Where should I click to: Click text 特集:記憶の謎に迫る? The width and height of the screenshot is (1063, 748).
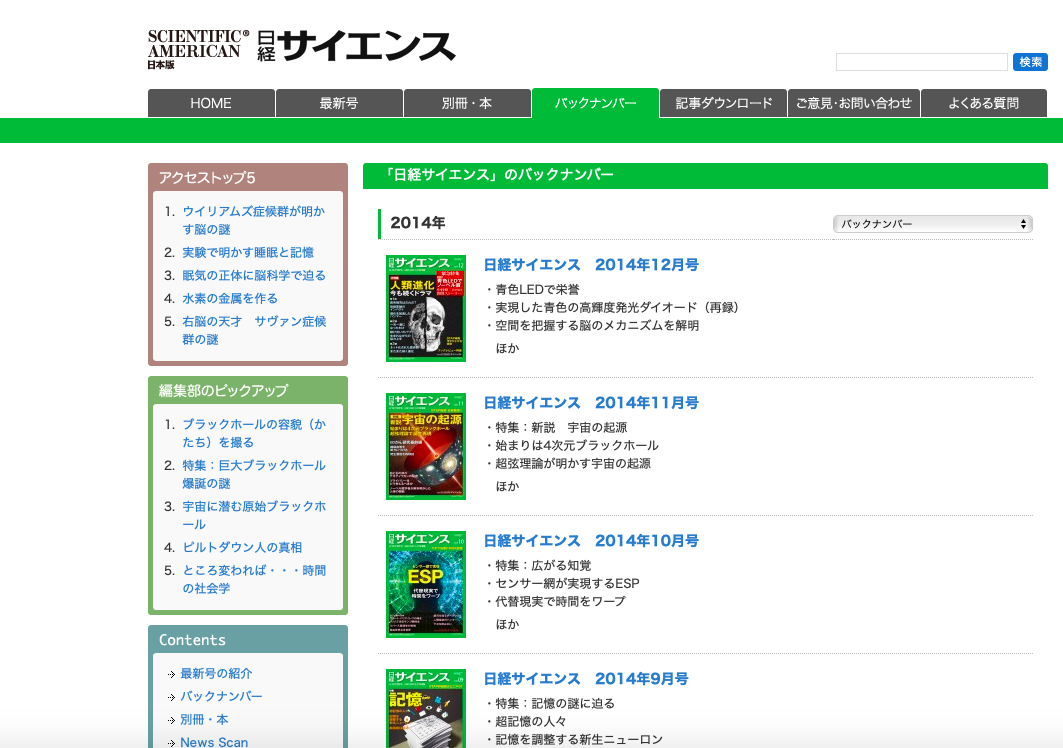555,703
